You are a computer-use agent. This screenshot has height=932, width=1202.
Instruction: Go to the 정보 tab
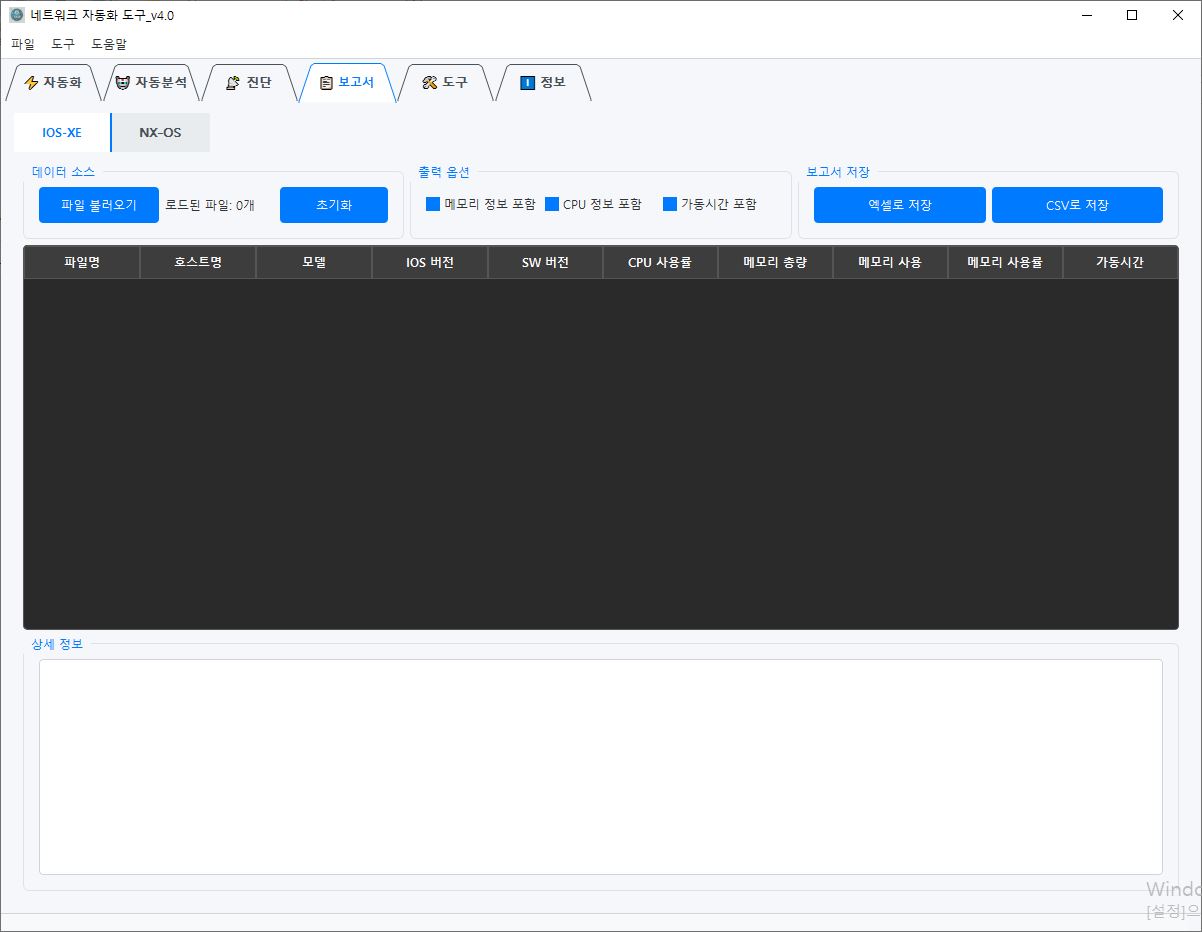point(543,83)
